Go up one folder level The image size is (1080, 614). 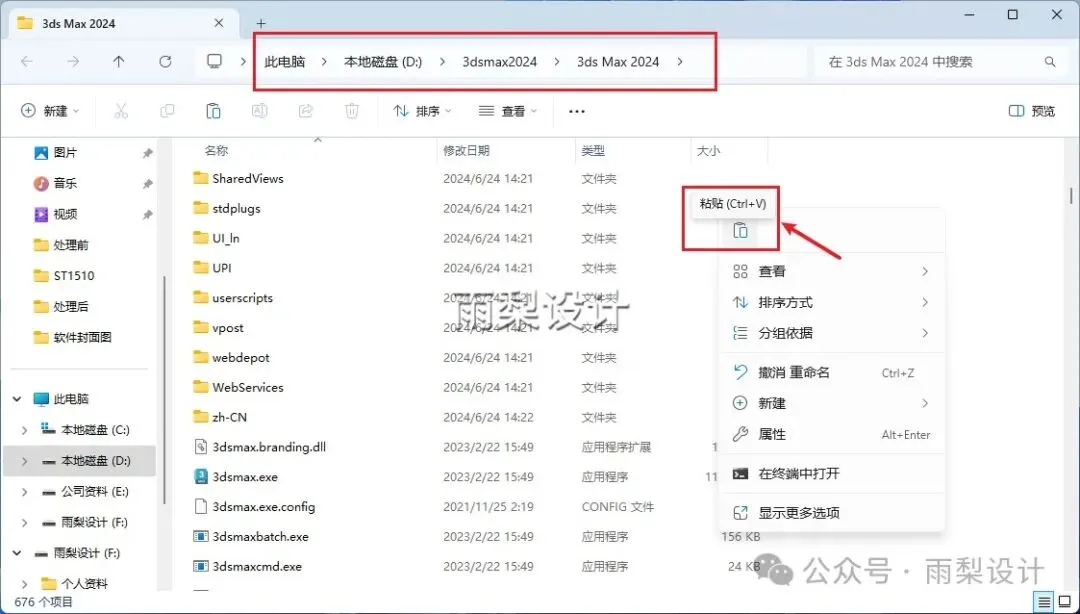coord(119,61)
